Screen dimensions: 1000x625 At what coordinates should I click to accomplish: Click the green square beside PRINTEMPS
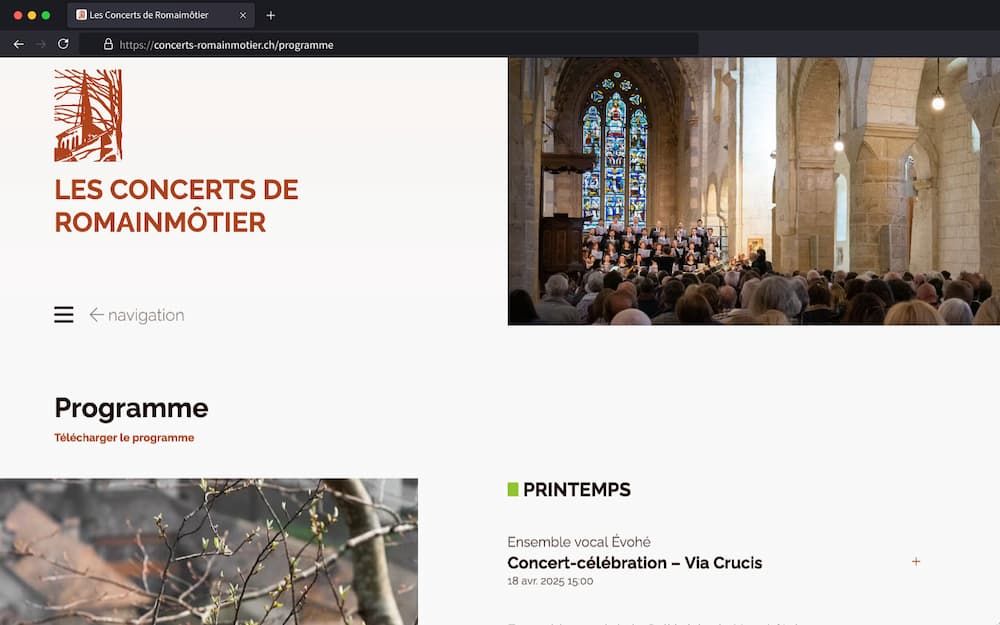[x=513, y=489]
